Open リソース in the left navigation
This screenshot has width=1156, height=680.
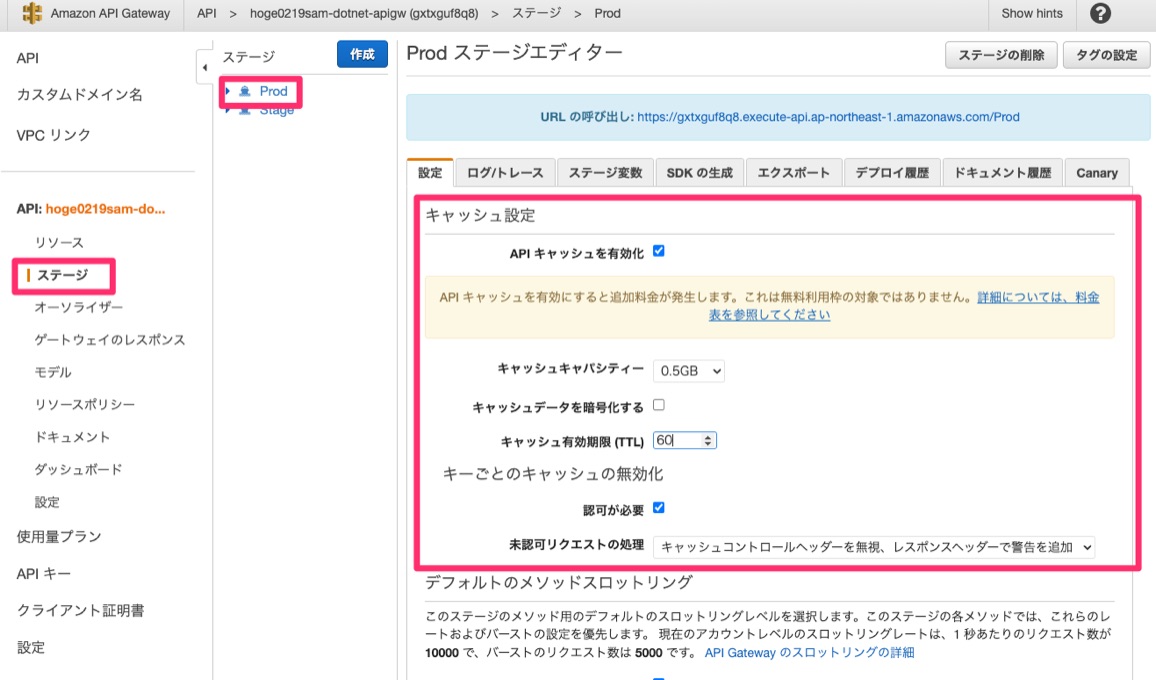[59, 243]
